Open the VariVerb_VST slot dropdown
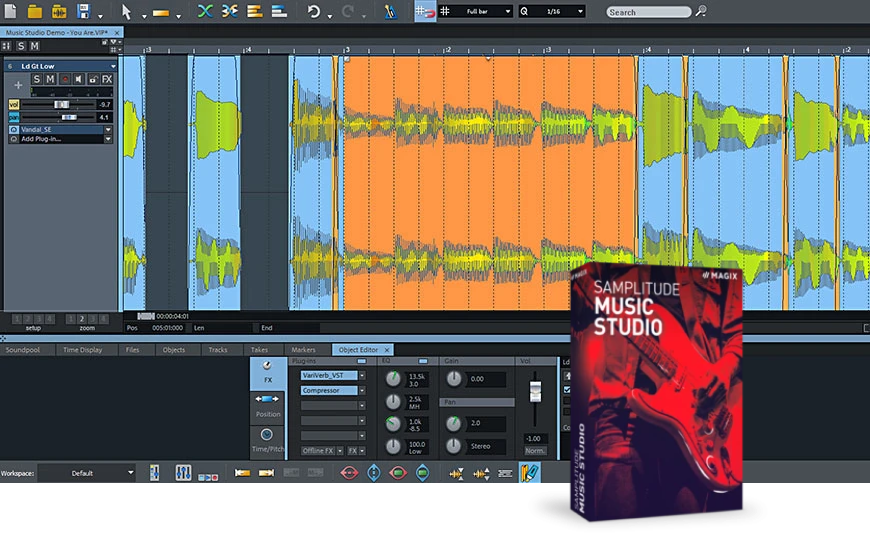 [362, 376]
